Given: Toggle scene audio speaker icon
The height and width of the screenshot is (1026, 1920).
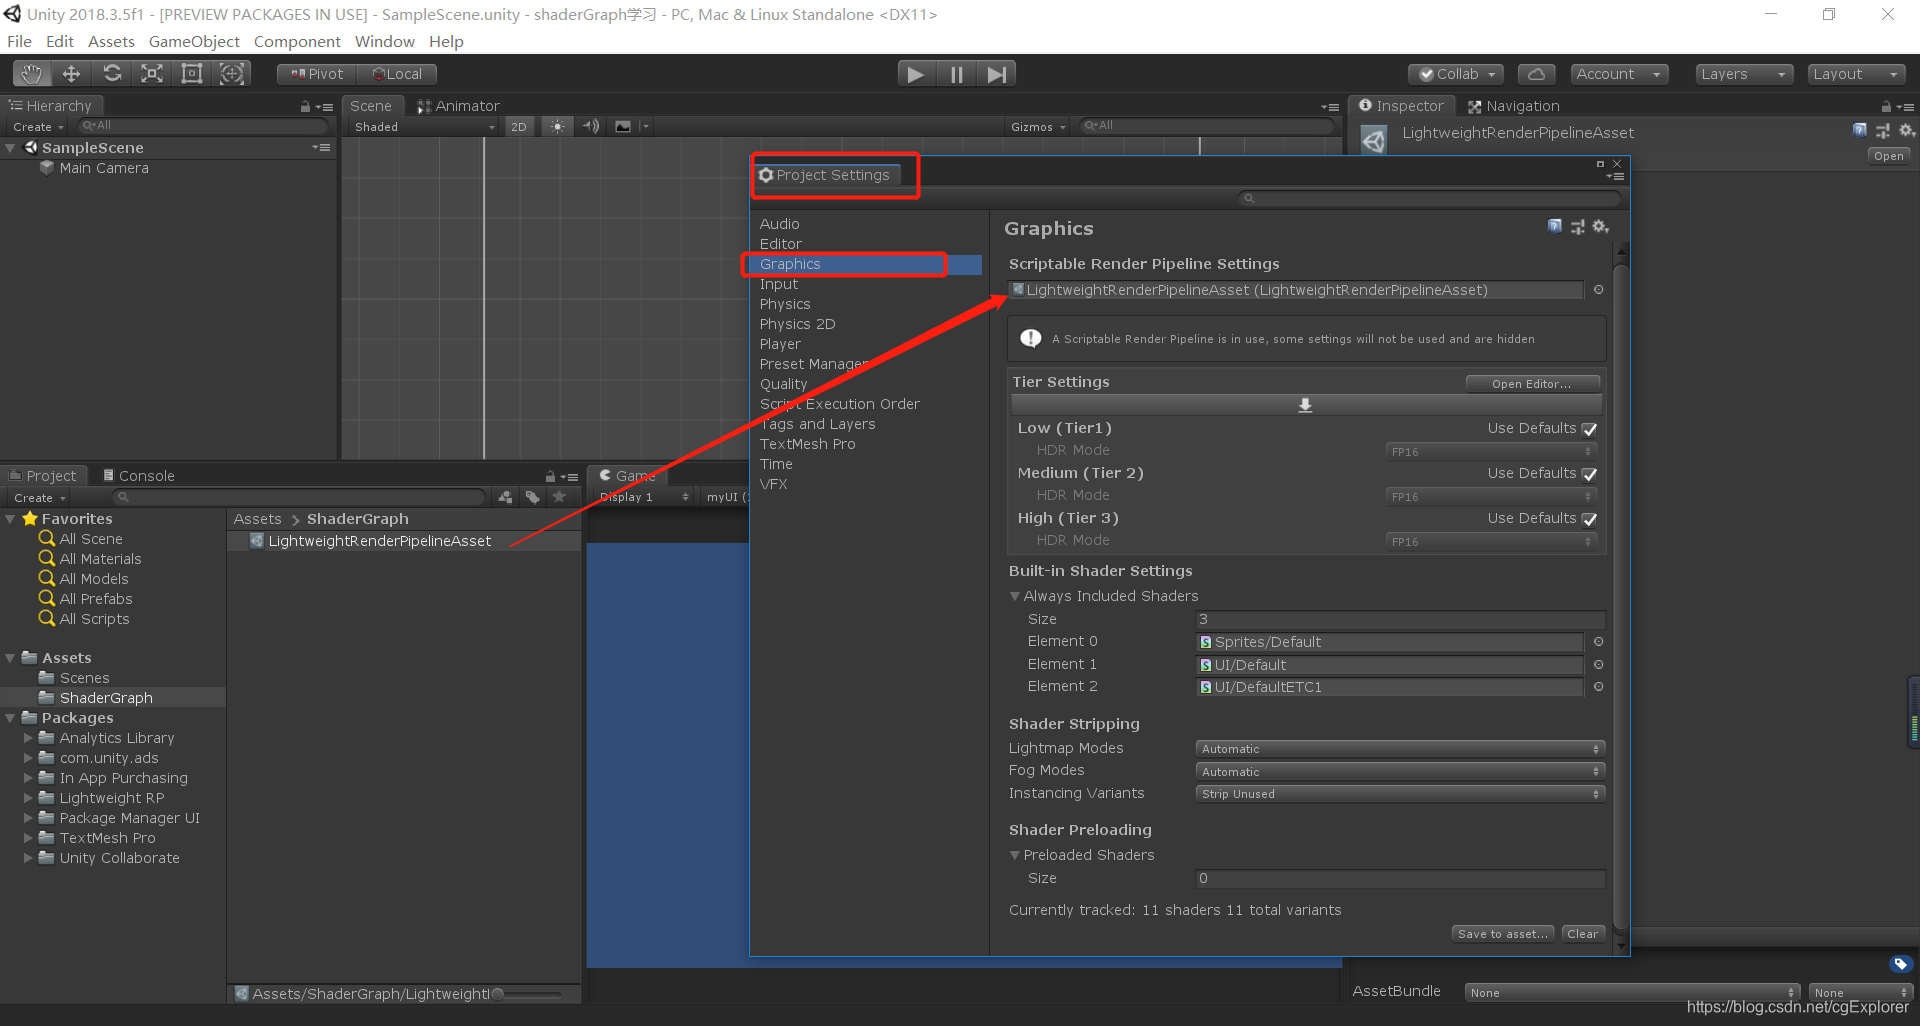Looking at the screenshot, I should tap(591, 126).
